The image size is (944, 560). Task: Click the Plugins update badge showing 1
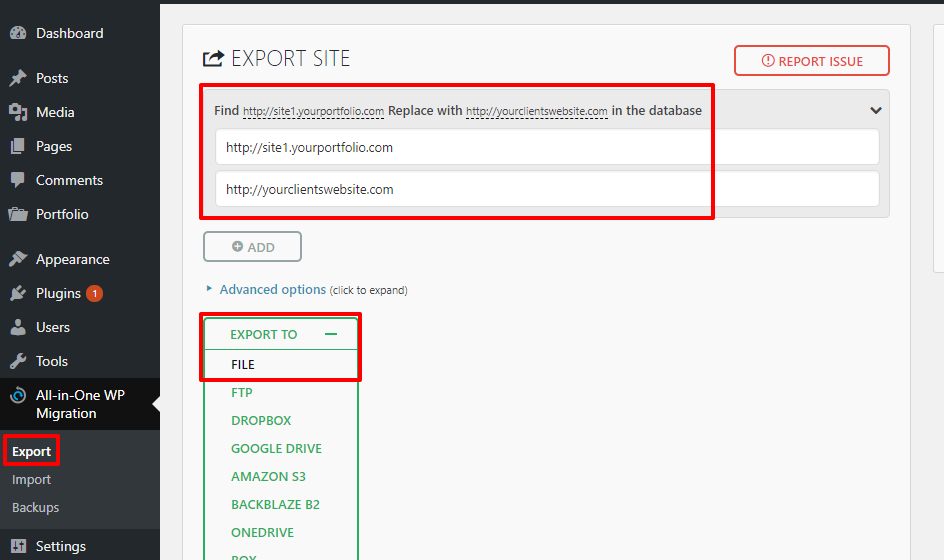point(95,293)
